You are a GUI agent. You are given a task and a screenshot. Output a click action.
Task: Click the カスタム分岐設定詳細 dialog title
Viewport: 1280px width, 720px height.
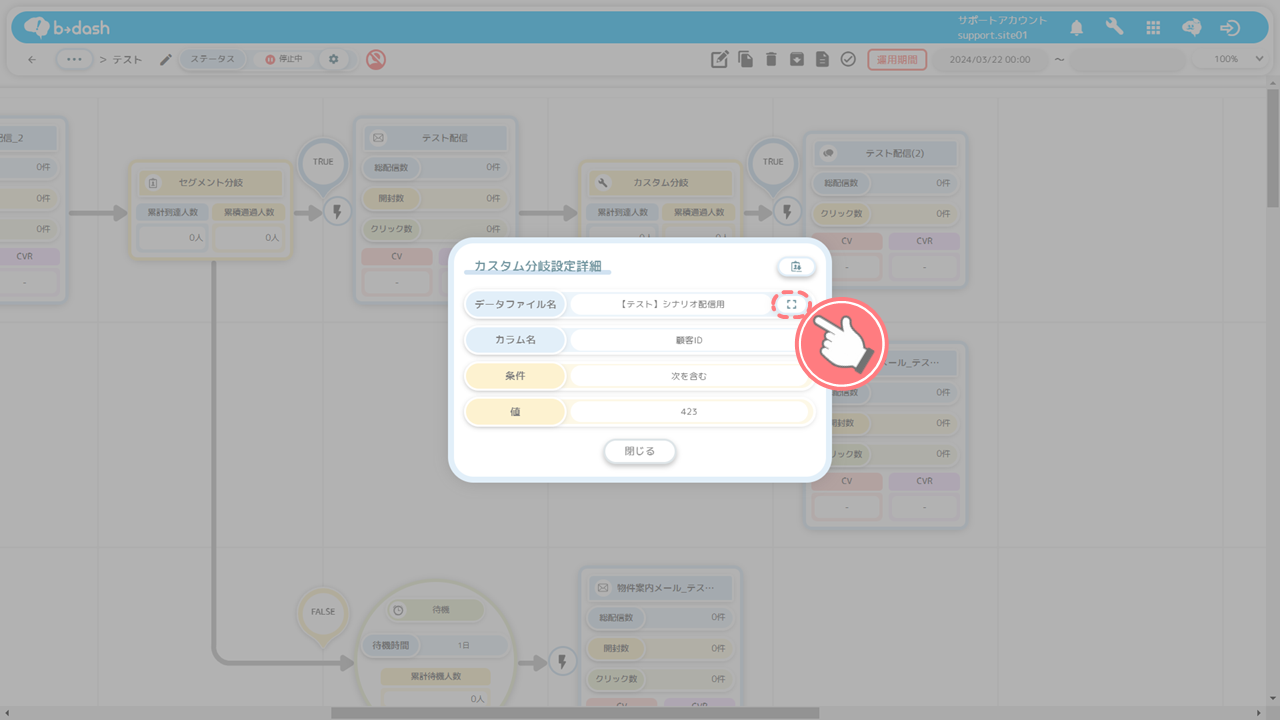[538, 266]
